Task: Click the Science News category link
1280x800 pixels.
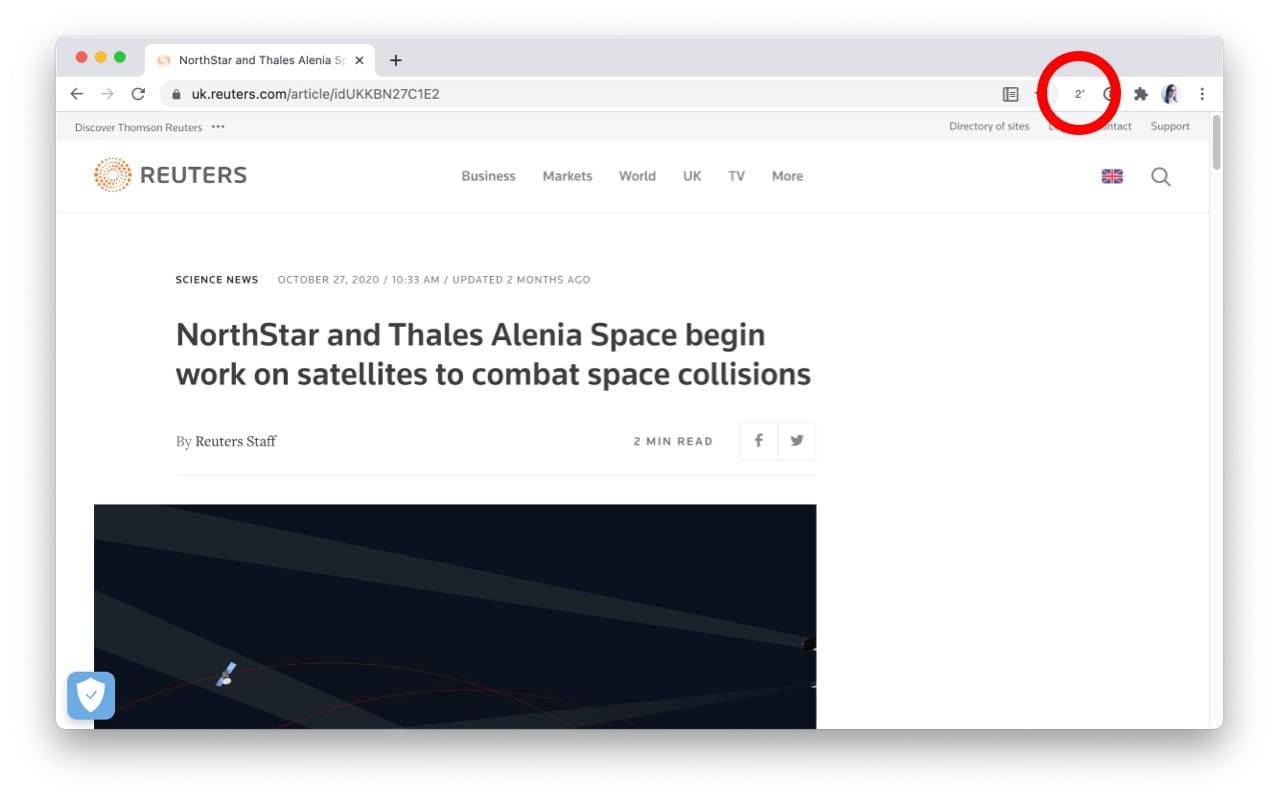Action: click(x=217, y=280)
